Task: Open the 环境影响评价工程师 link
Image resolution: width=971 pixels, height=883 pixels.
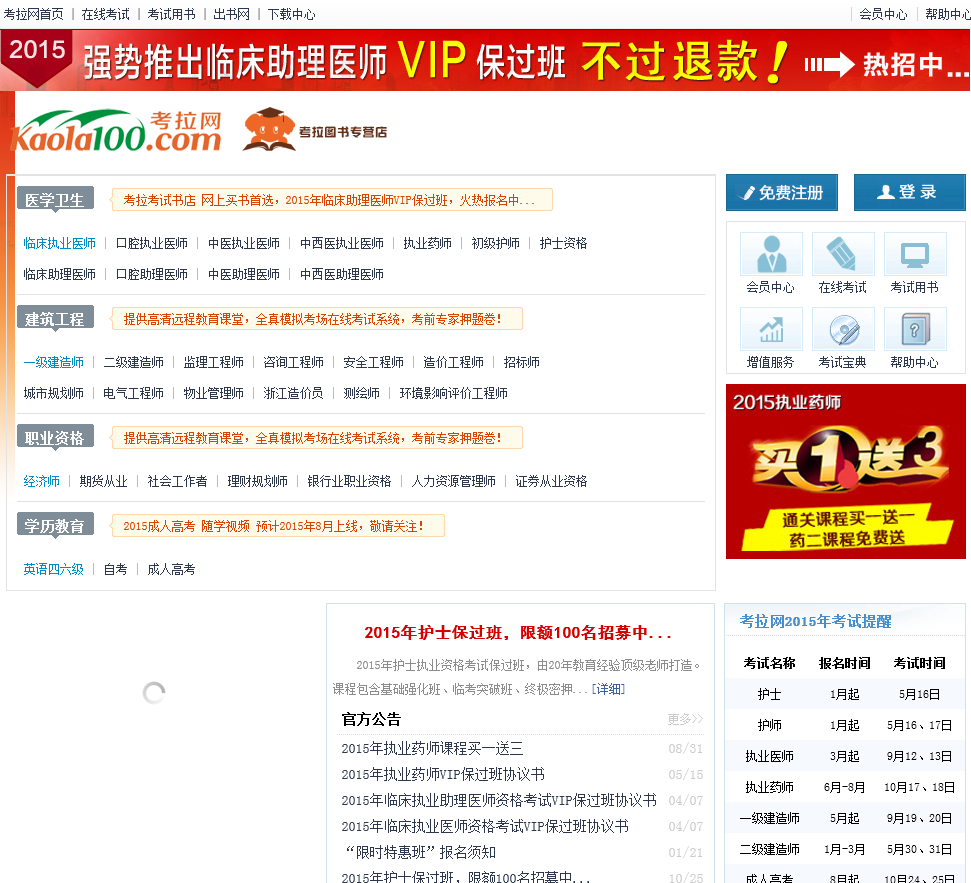Action: coord(453,393)
